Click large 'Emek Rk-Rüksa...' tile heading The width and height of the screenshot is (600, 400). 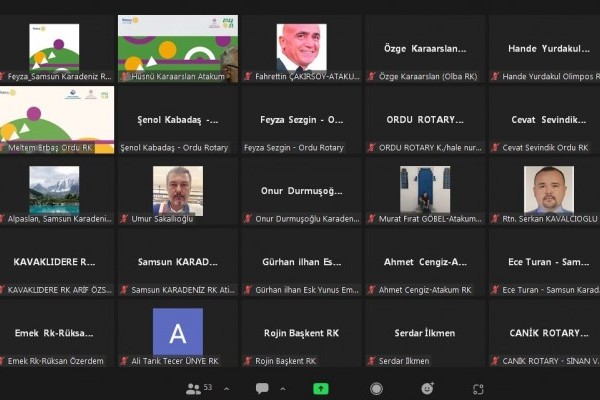(54, 333)
